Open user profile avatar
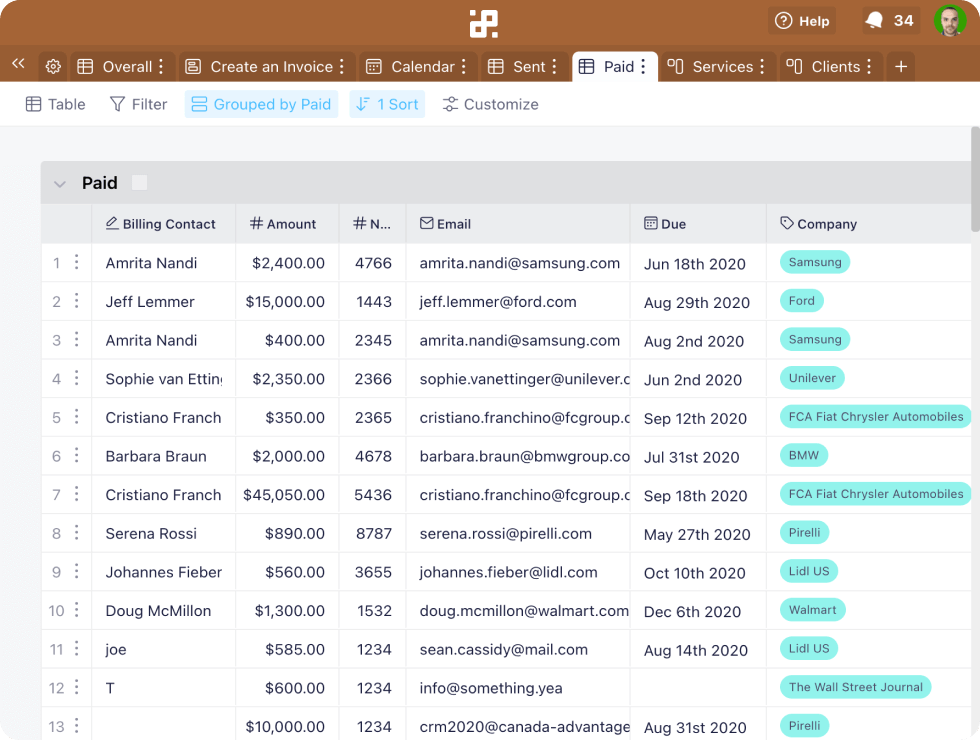 (950, 21)
